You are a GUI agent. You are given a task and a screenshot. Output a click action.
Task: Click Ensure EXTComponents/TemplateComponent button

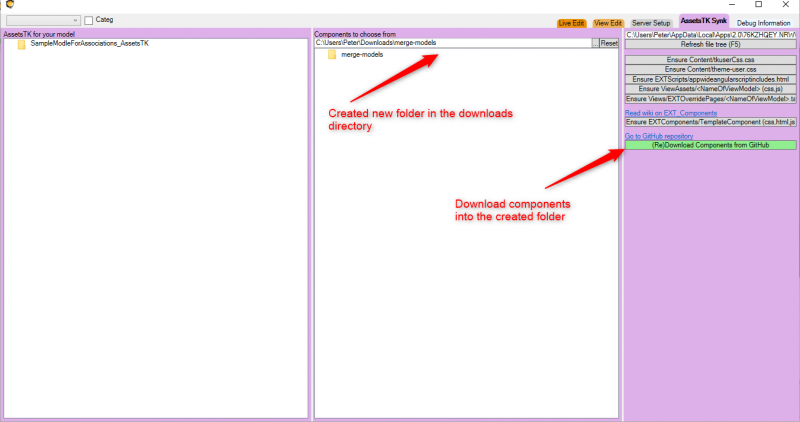(x=710, y=122)
